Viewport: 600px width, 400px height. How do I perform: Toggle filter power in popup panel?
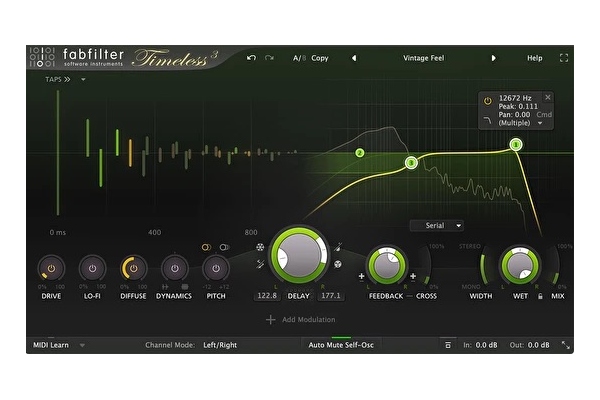[x=488, y=101]
